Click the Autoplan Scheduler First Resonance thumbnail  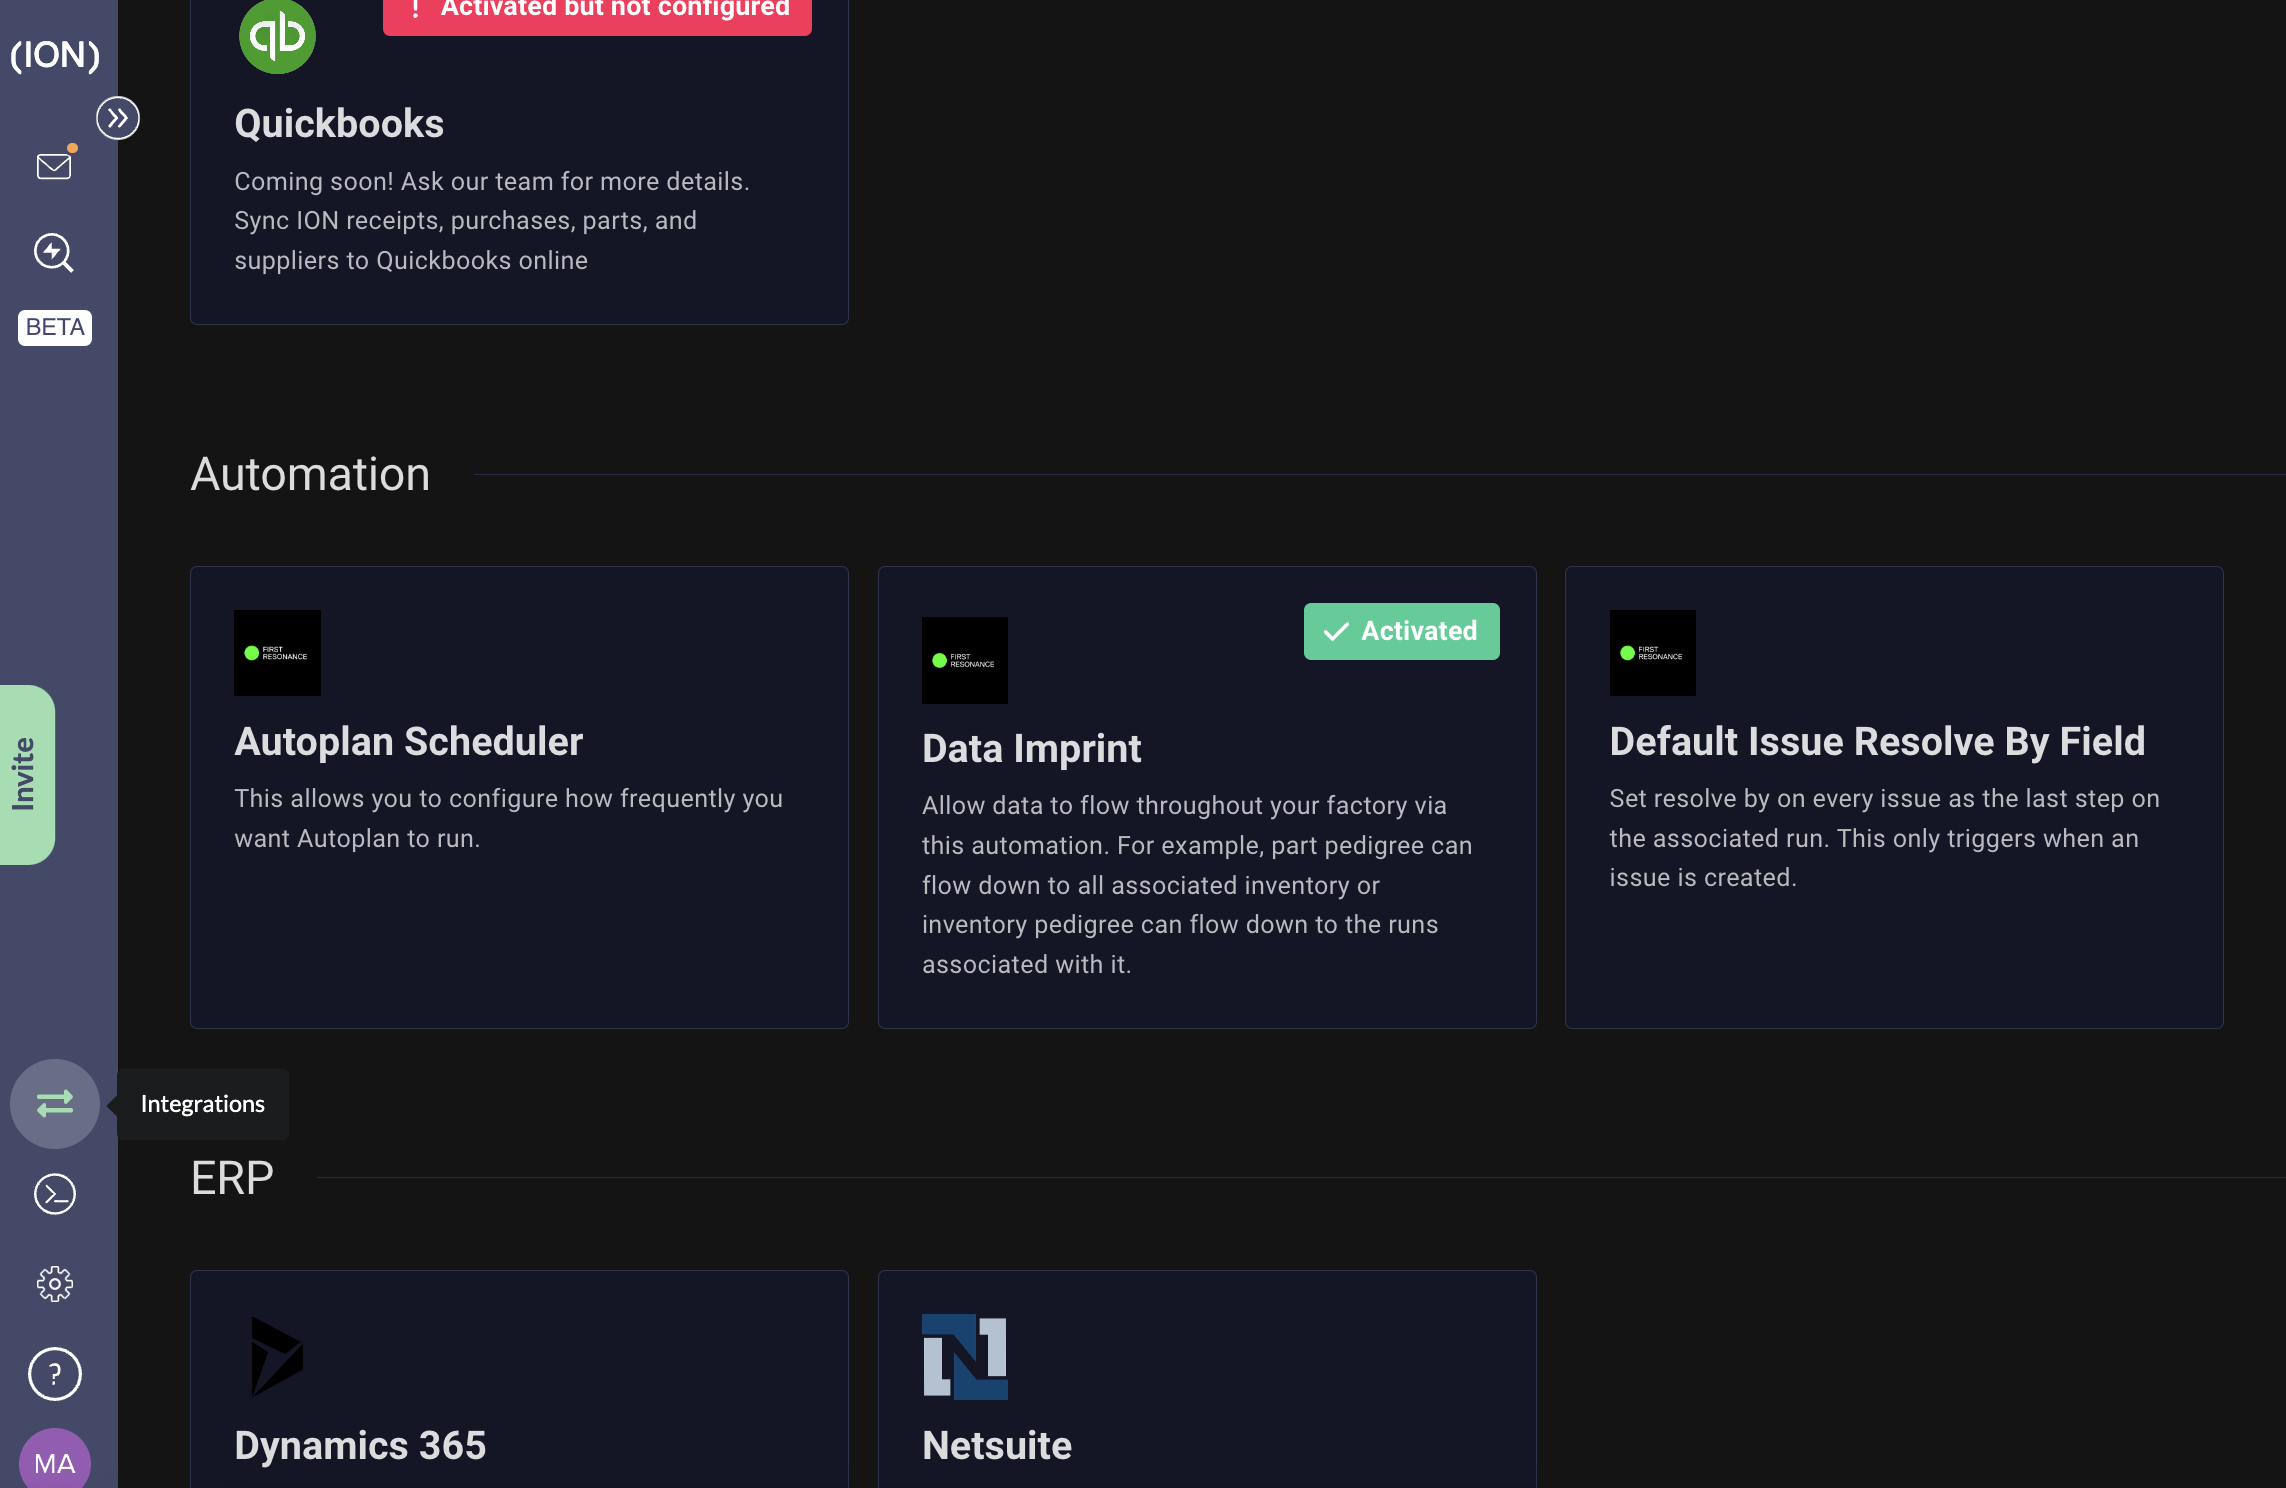tap(277, 653)
